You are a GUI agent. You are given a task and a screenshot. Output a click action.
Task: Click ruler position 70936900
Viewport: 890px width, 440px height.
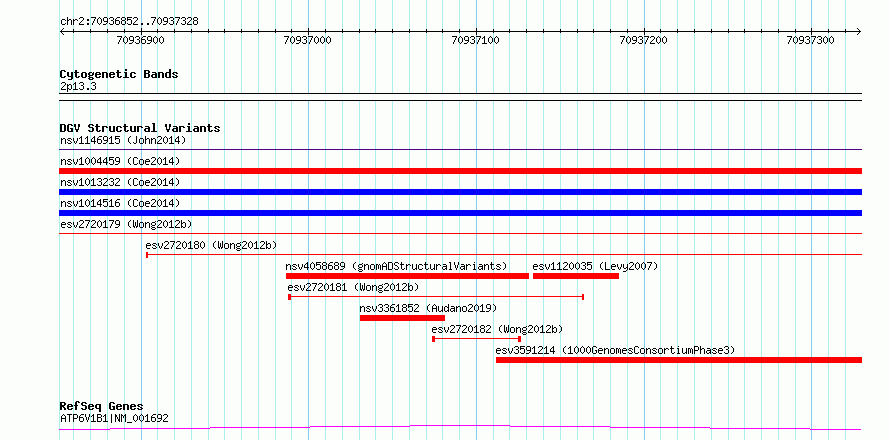point(140,40)
